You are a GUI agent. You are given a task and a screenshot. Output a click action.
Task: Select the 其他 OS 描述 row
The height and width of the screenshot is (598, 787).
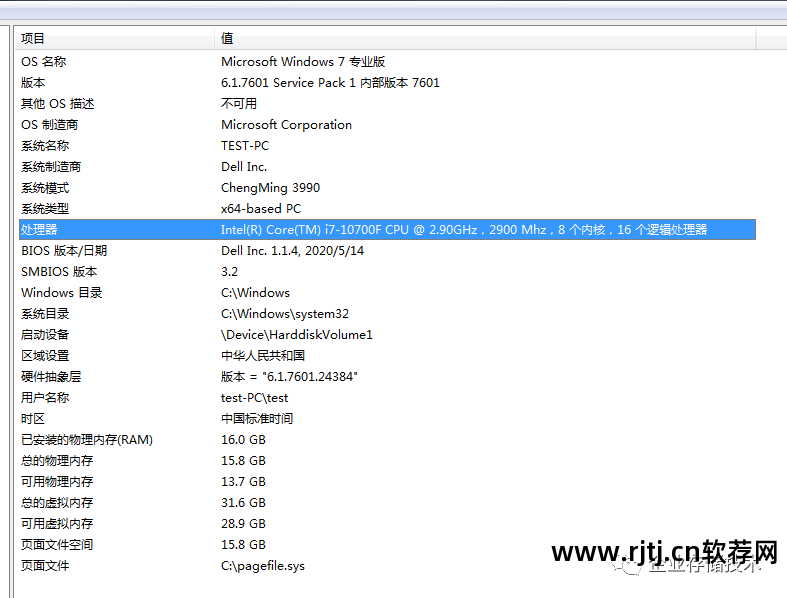[387, 104]
